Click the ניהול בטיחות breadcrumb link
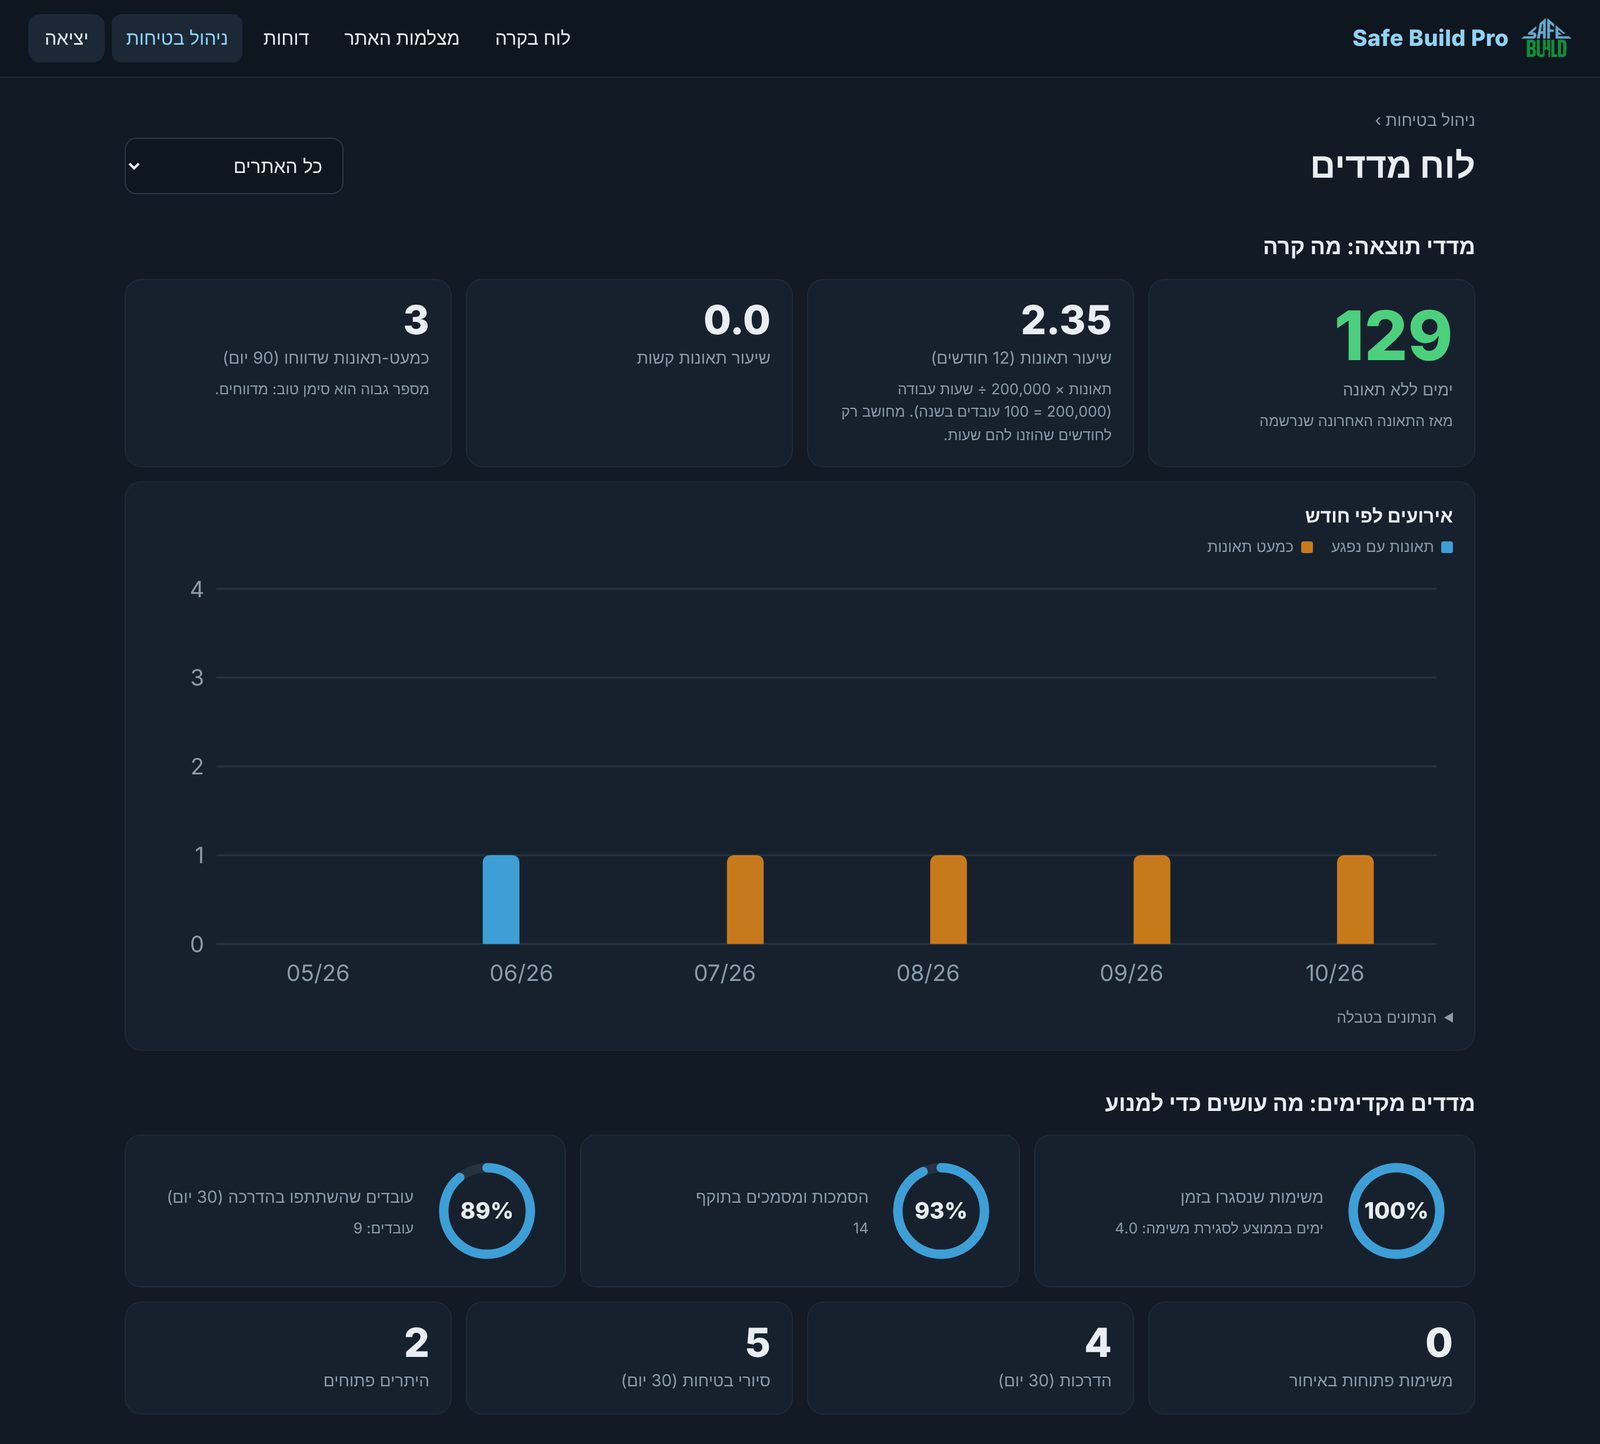Image resolution: width=1600 pixels, height=1444 pixels. tap(1430, 120)
